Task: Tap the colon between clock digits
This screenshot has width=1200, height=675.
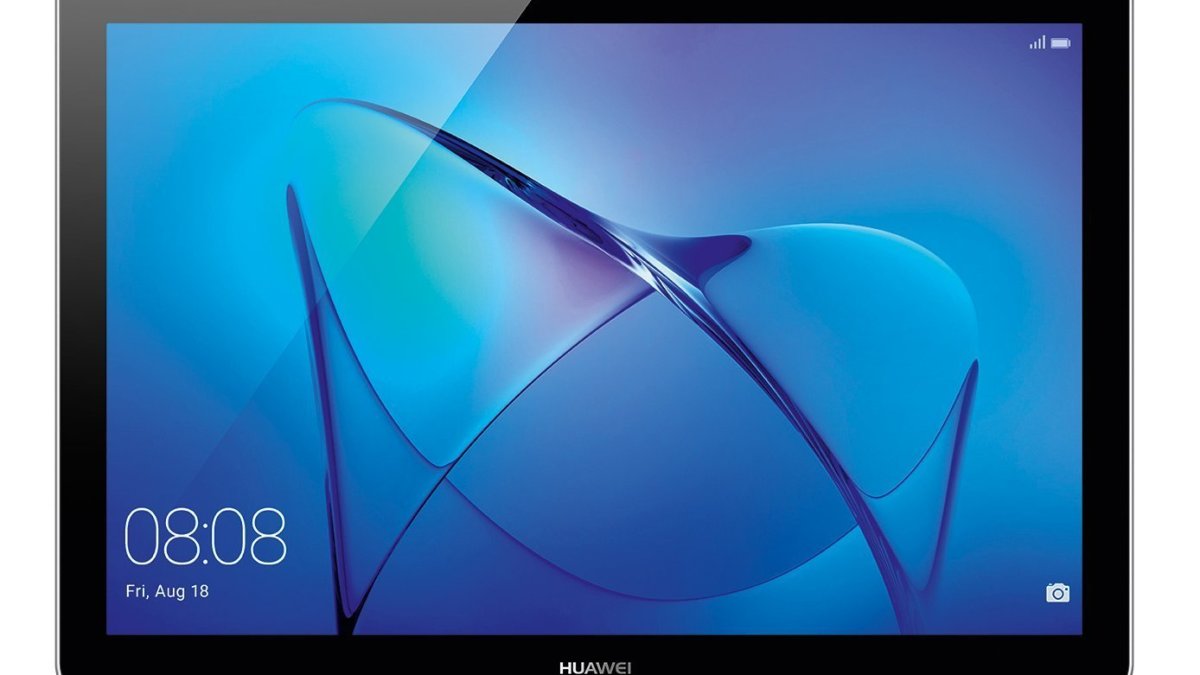Action: pyautogui.click(x=206, y=538)
